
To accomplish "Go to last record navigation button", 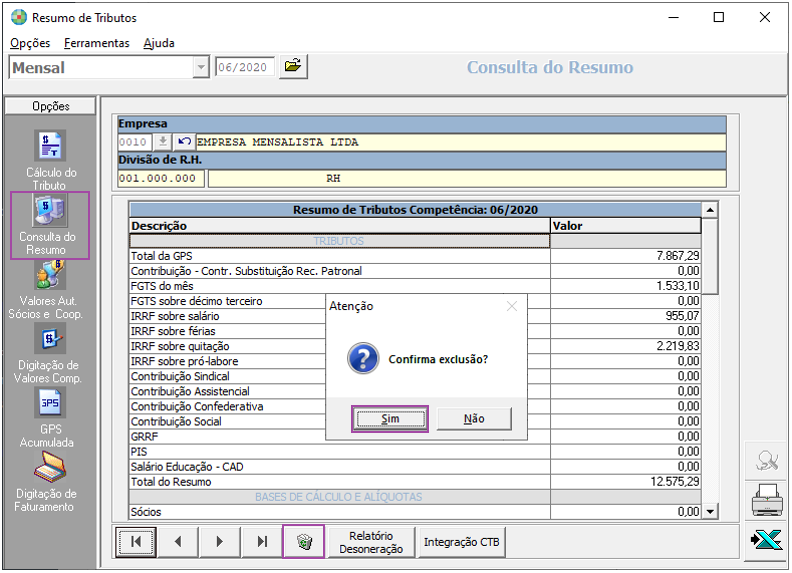I will (x=262, y=542).
